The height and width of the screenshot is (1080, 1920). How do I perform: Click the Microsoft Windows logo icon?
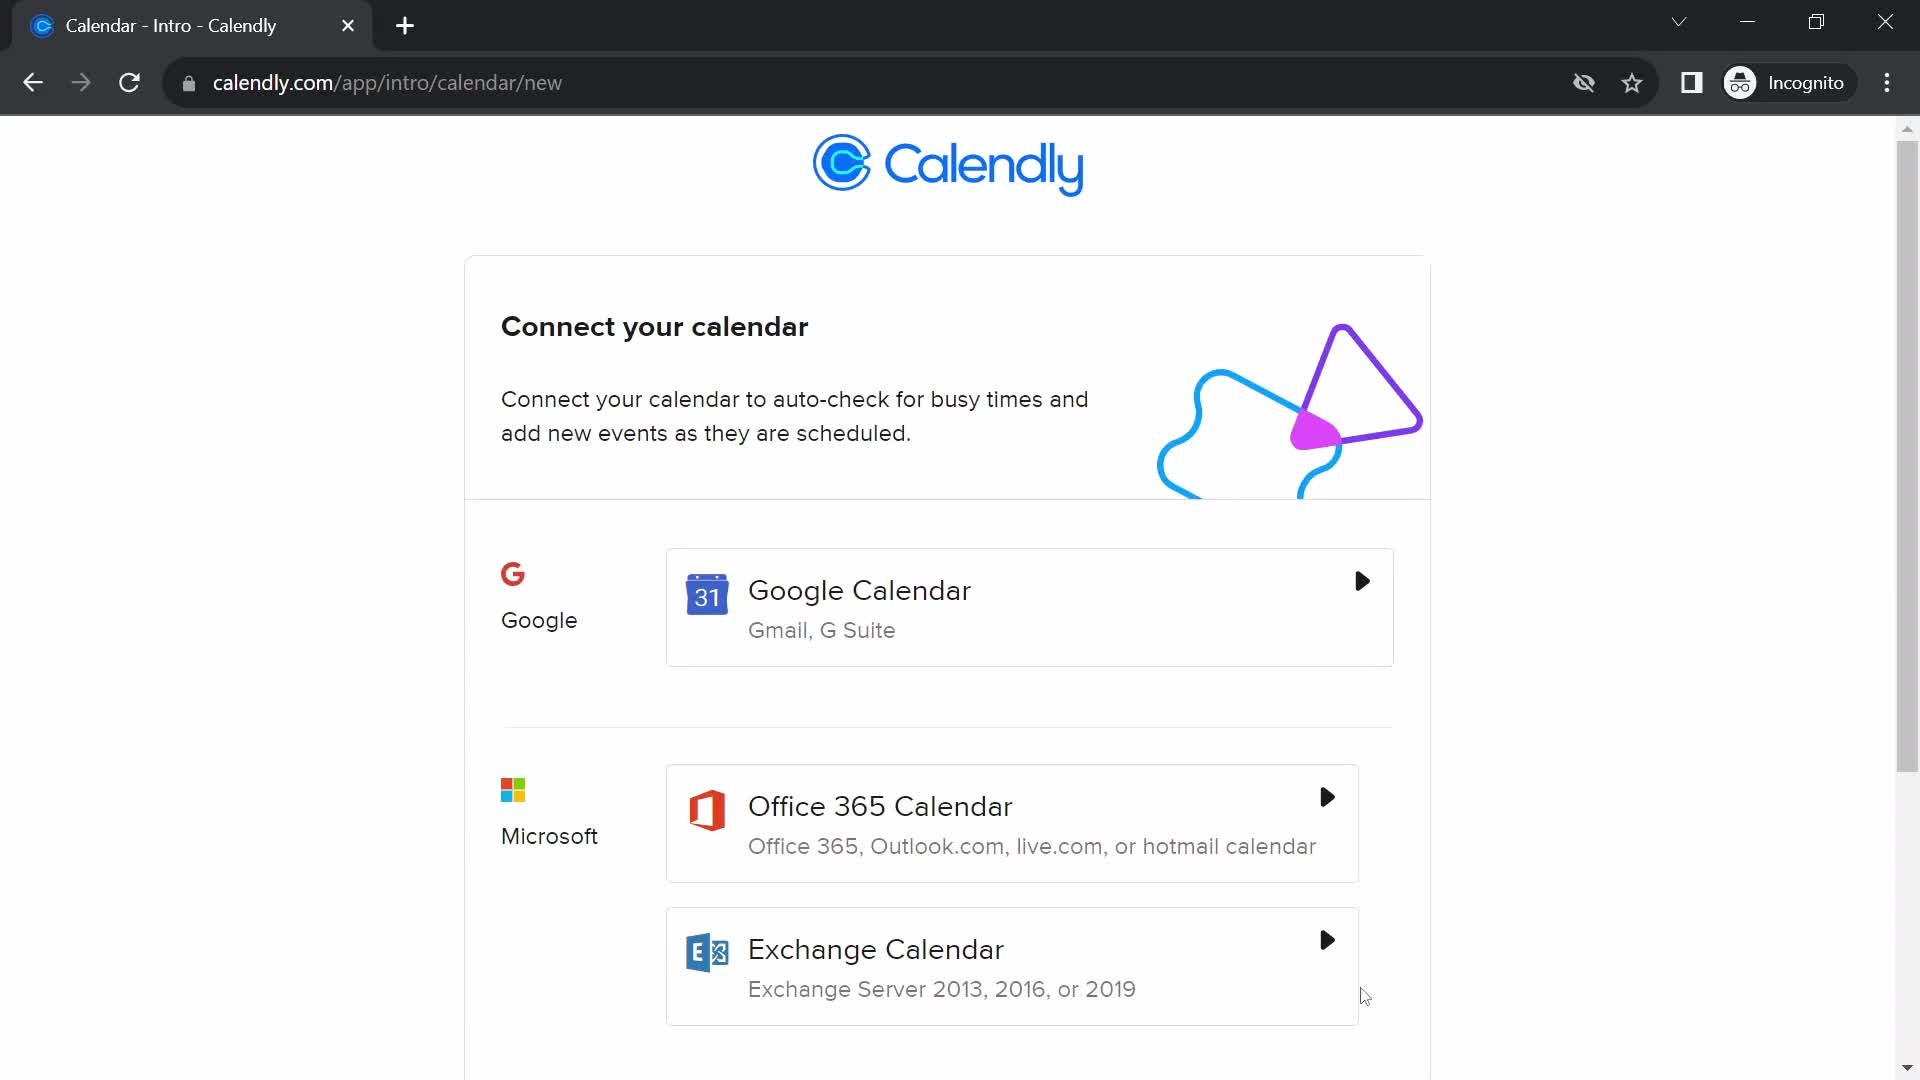[512, 790]
